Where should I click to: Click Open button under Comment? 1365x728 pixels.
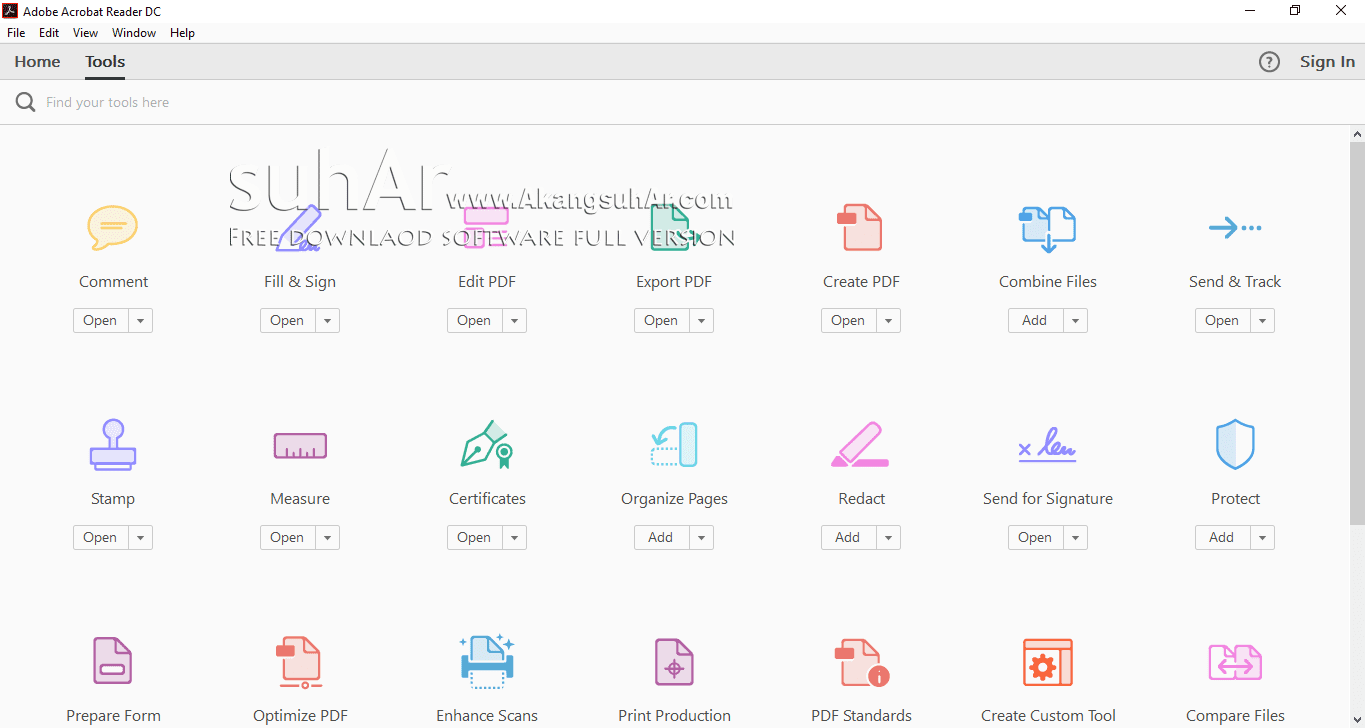pos(101,321)
